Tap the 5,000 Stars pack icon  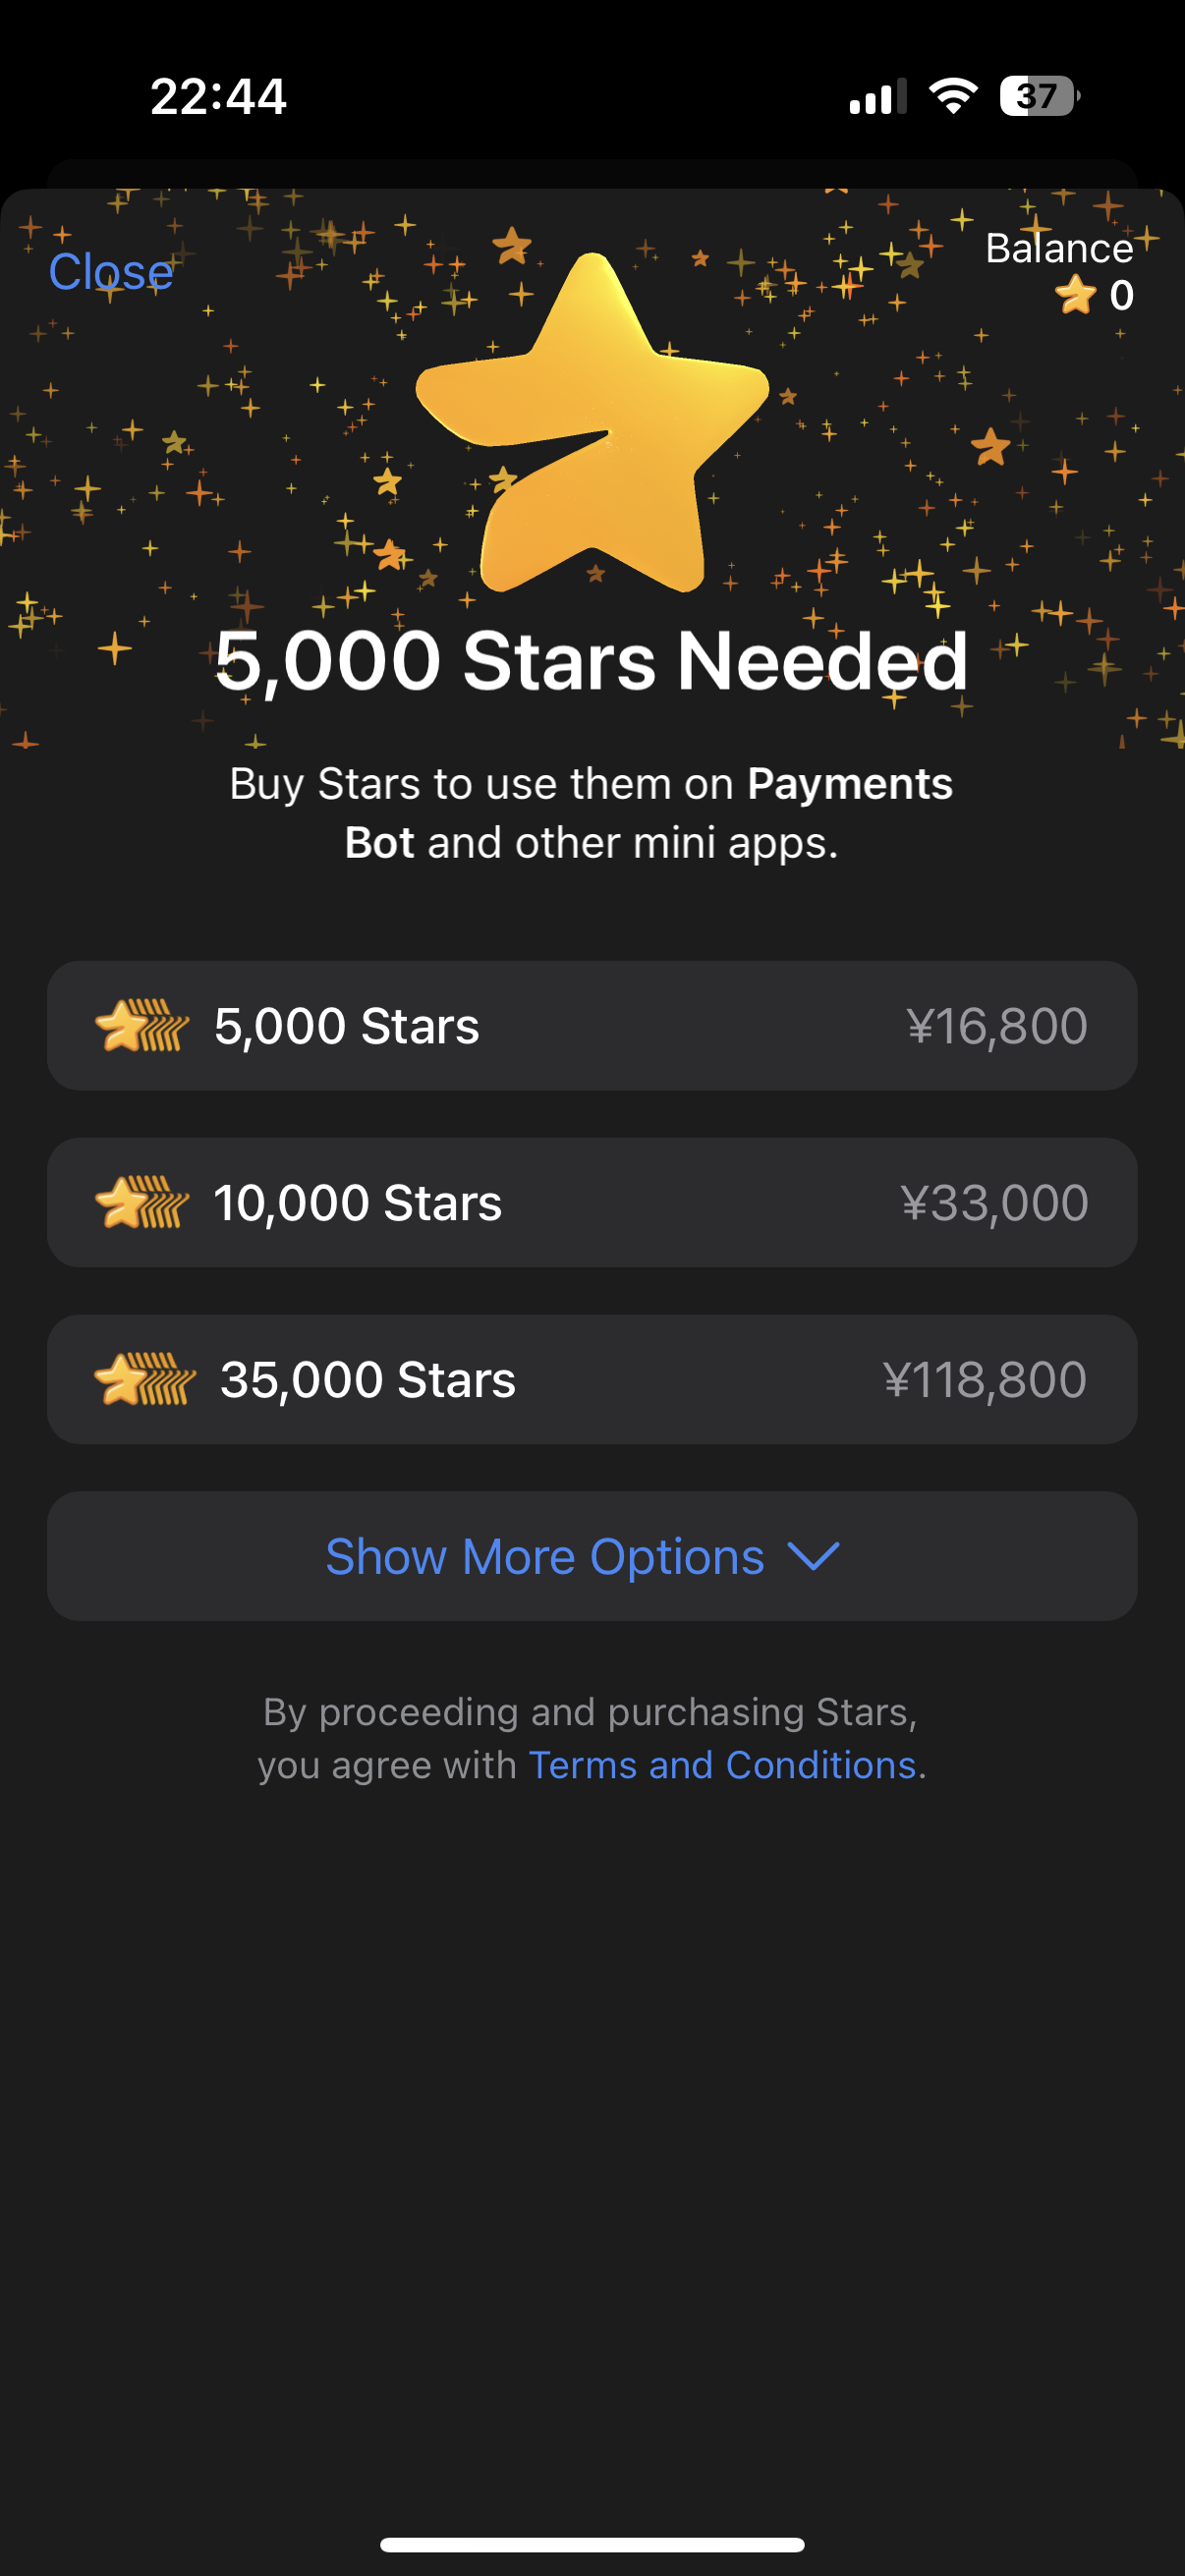(x=141, y=1026)
